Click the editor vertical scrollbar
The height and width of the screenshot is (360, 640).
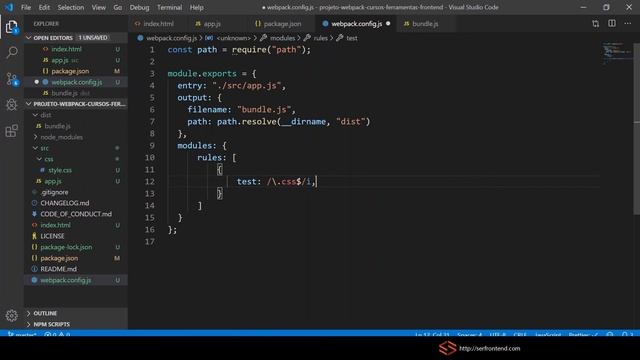pyautogui.click(x=637, y=129)
